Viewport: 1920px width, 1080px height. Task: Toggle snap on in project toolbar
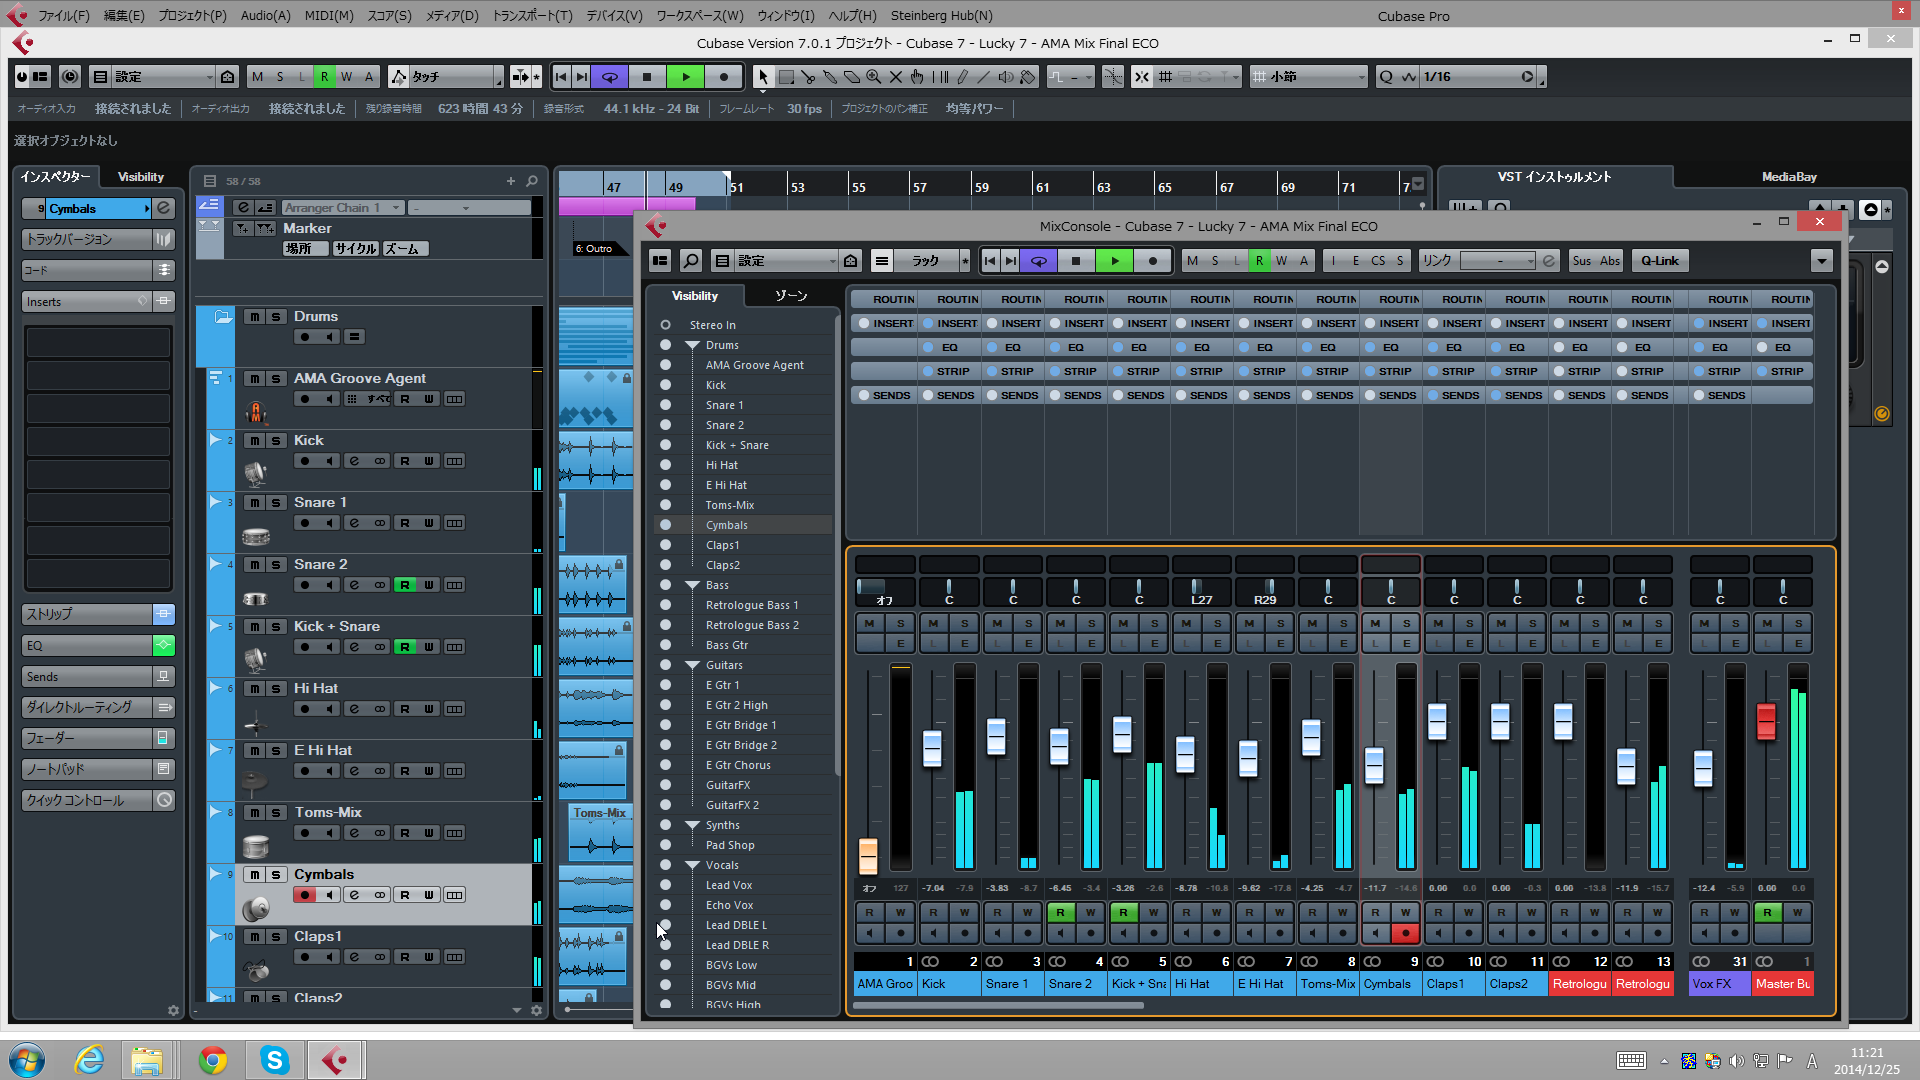click(x=1141, y=77)
